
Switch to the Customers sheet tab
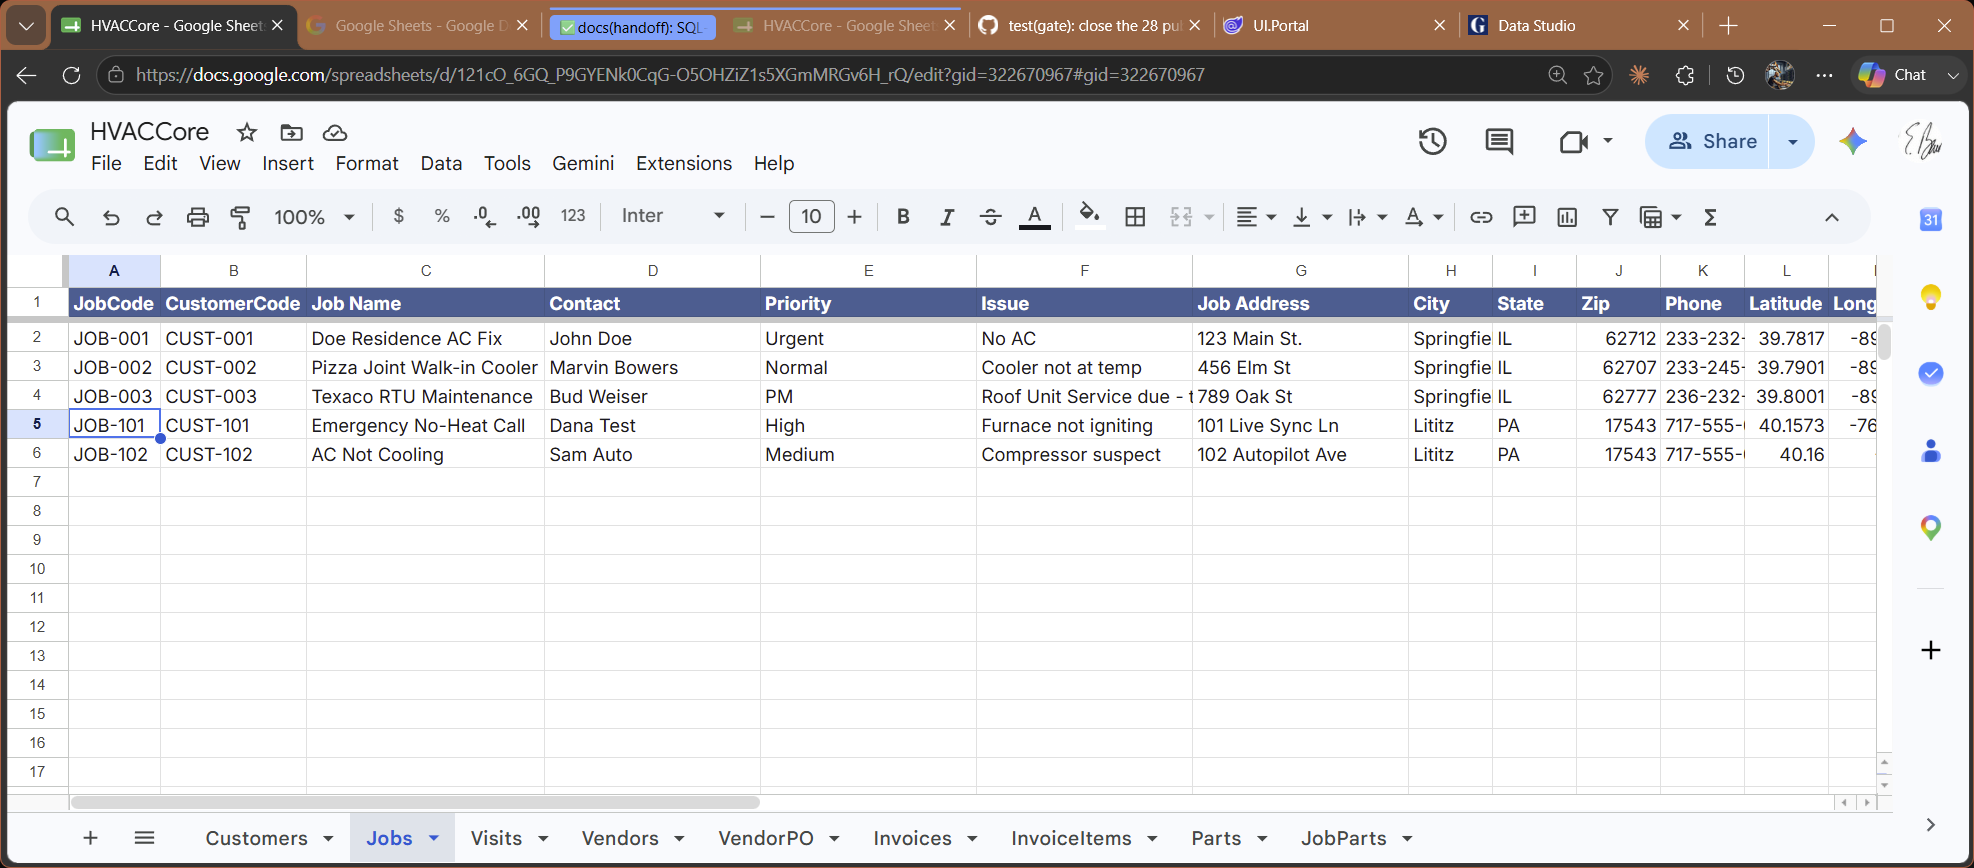point(256,838)
